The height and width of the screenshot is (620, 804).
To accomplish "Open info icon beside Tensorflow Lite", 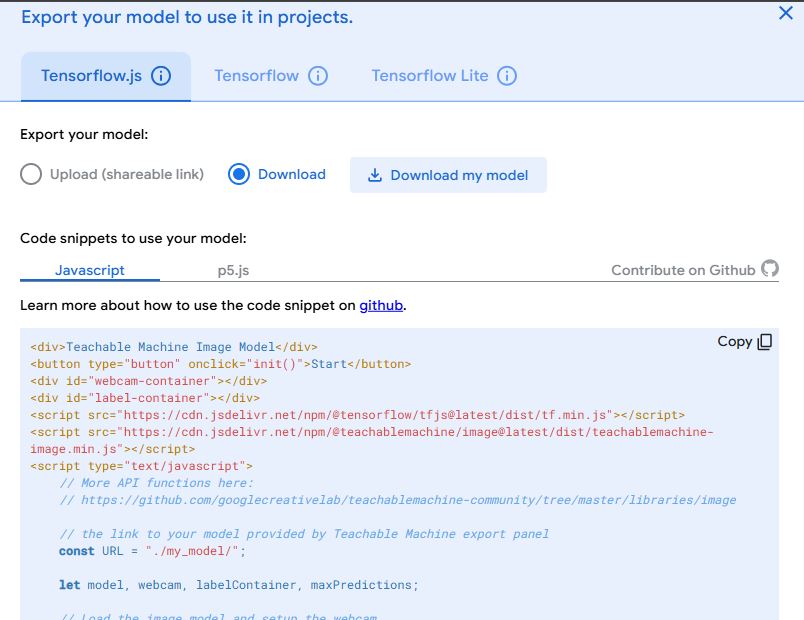I will pos(507,76).
